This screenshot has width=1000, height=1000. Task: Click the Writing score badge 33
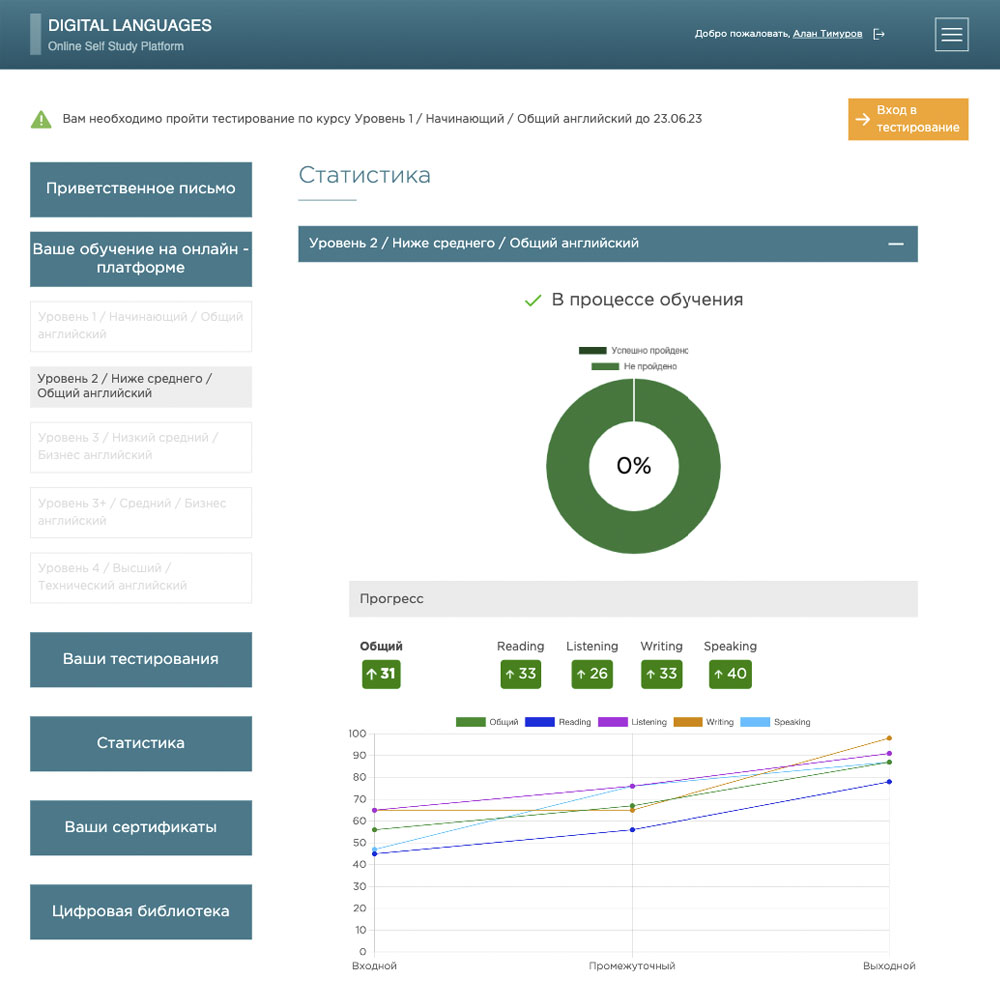[x=661, y=674]
